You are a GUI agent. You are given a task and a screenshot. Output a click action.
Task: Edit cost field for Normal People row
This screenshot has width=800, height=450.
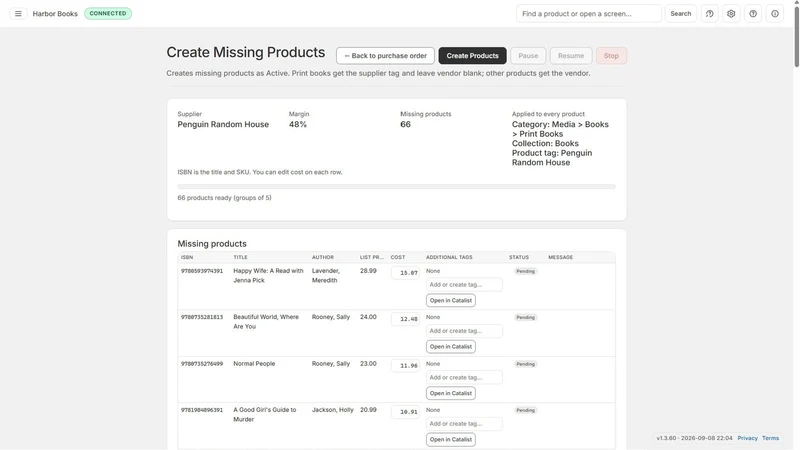click(x=406, y=365)
